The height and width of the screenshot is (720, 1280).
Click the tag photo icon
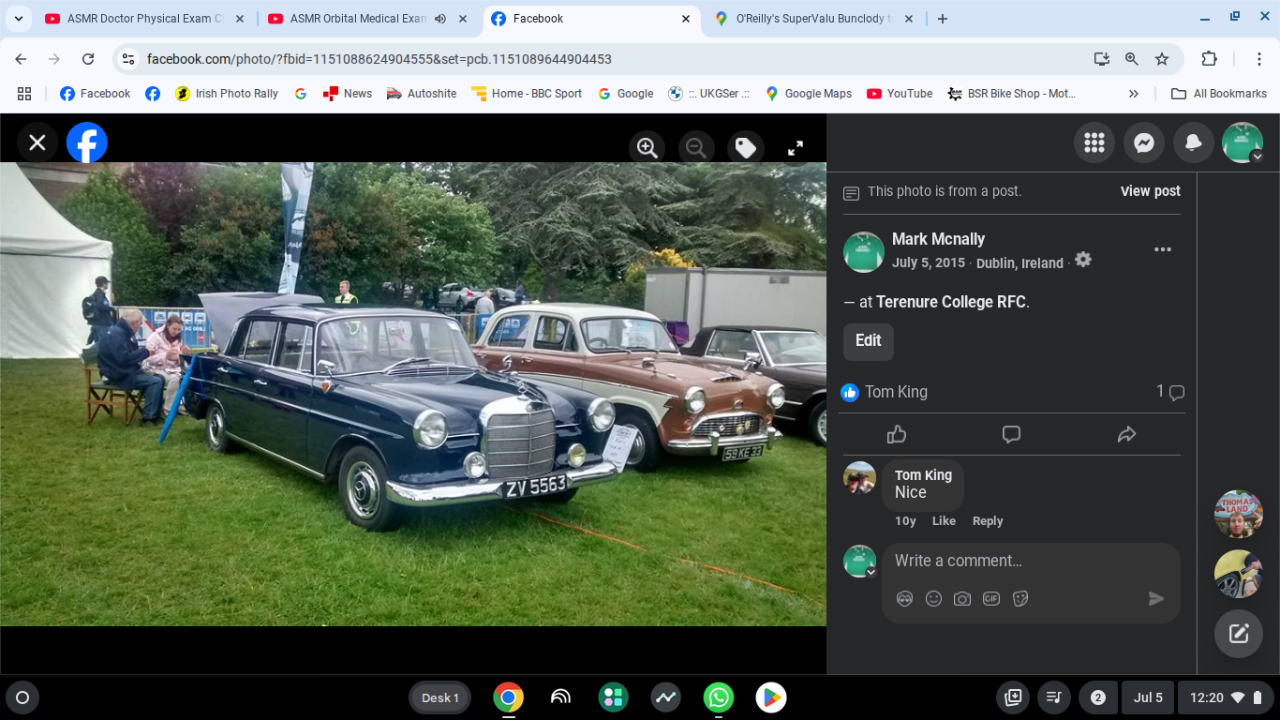745,148
